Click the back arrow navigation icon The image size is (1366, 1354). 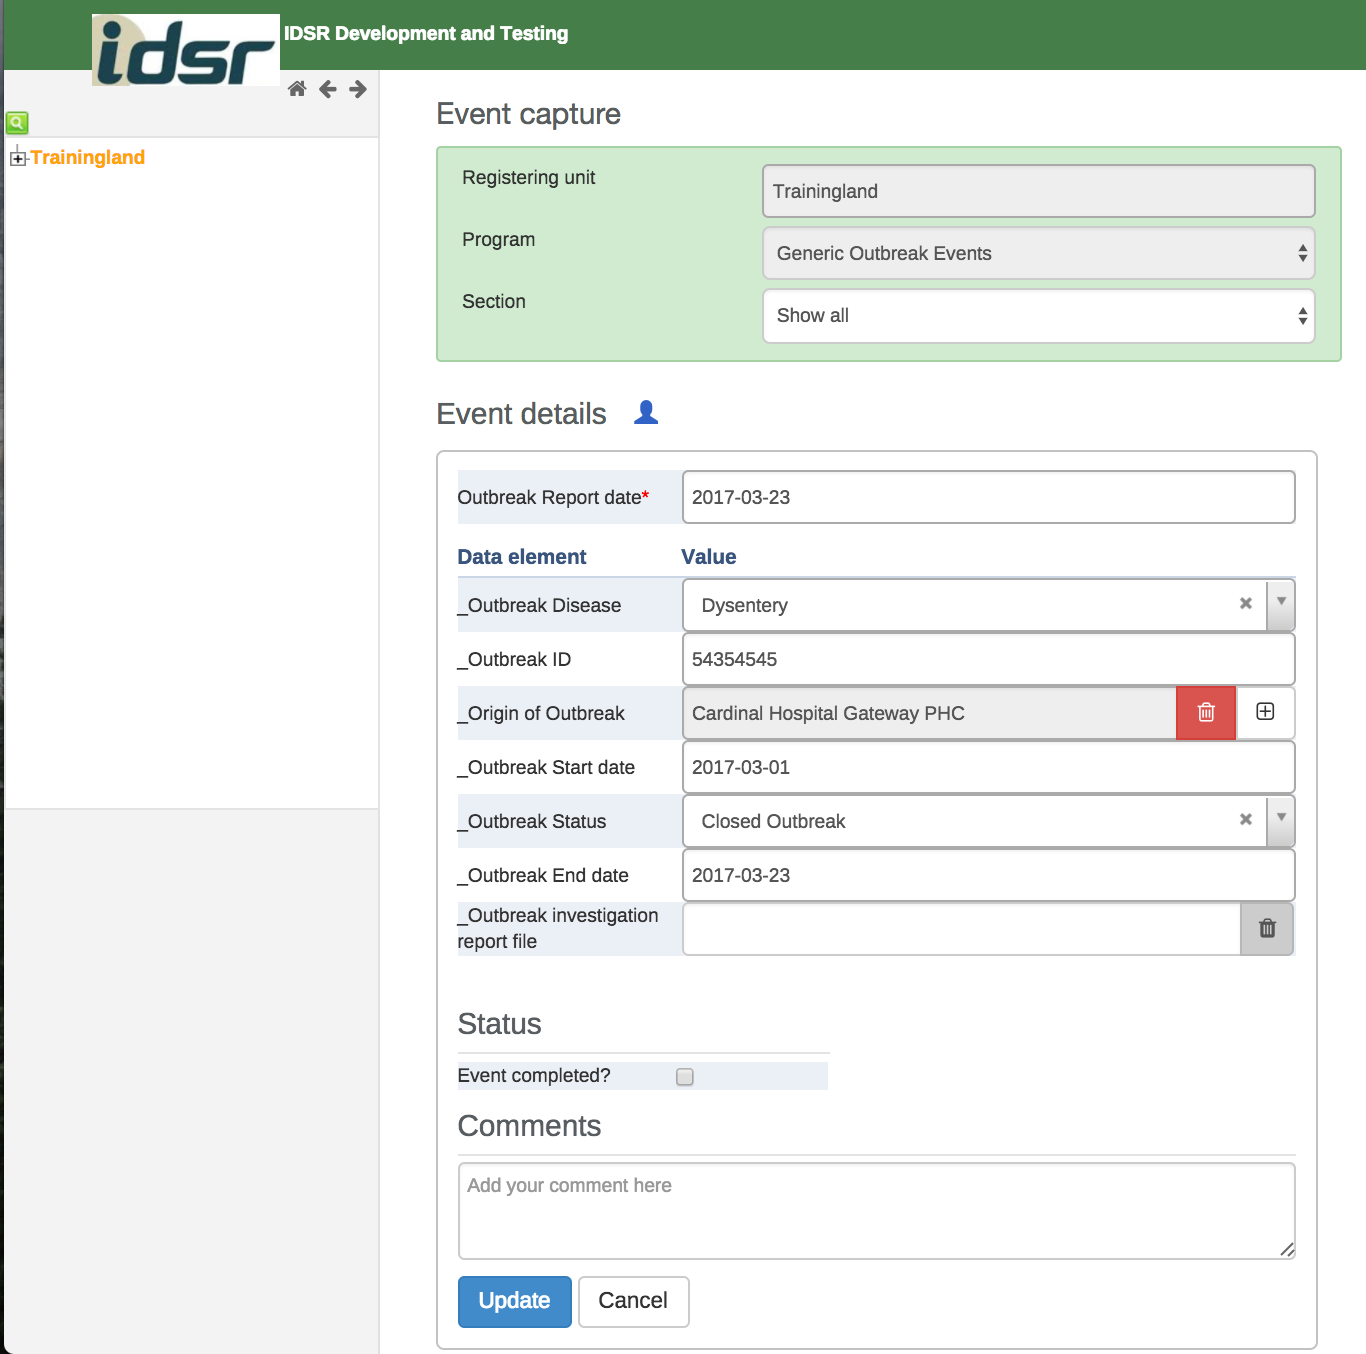pyautogui.click(x=327, y=89)
